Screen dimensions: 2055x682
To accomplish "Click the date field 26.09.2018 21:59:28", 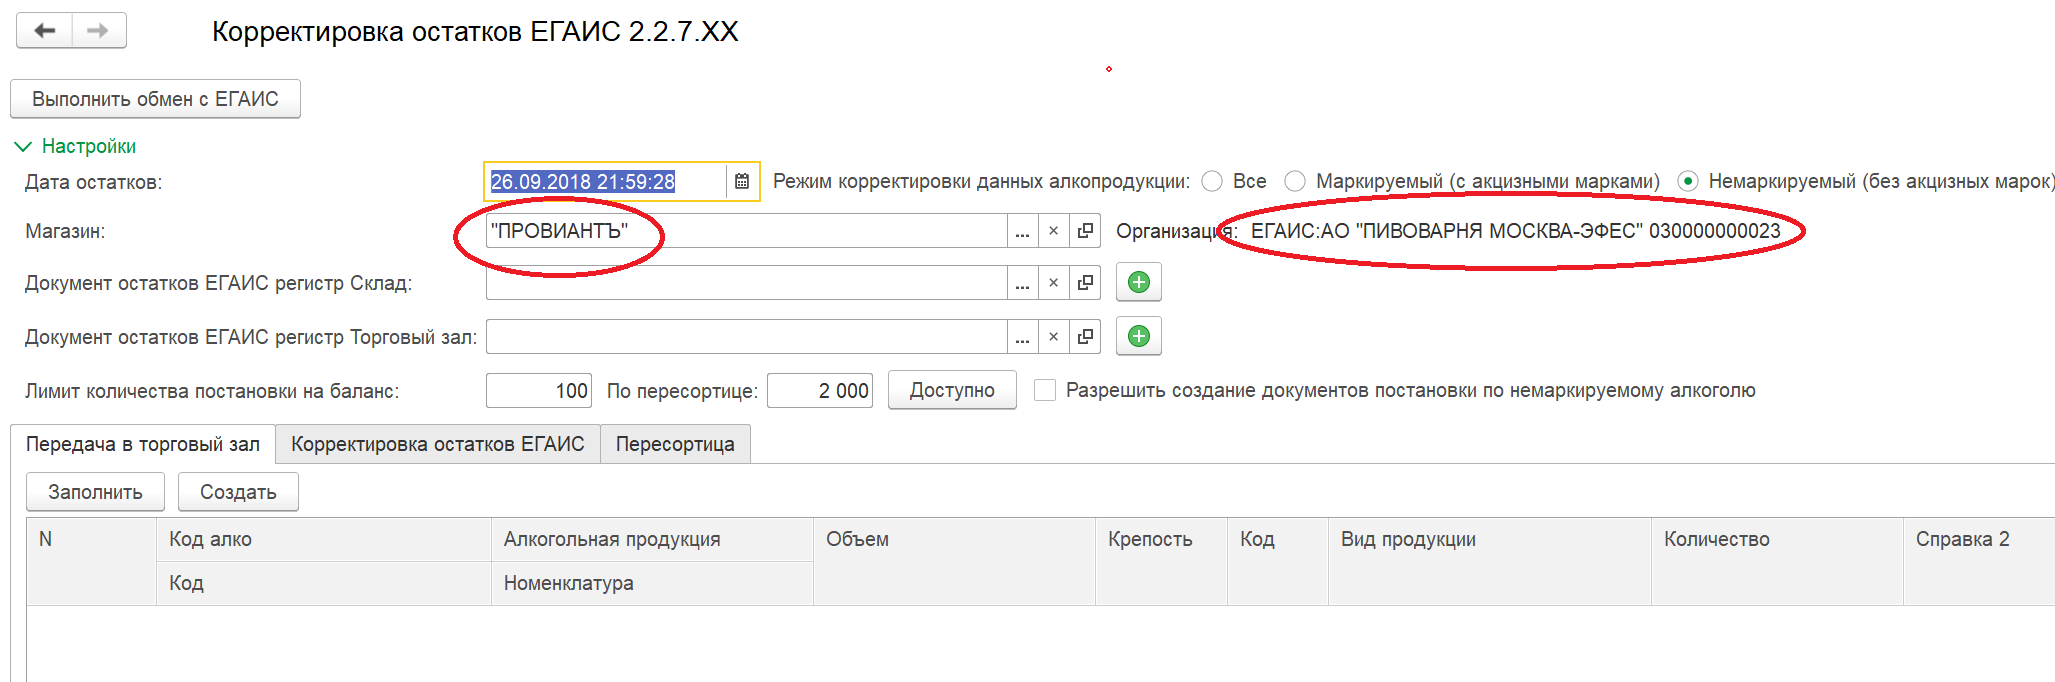I will coord(605,182).
